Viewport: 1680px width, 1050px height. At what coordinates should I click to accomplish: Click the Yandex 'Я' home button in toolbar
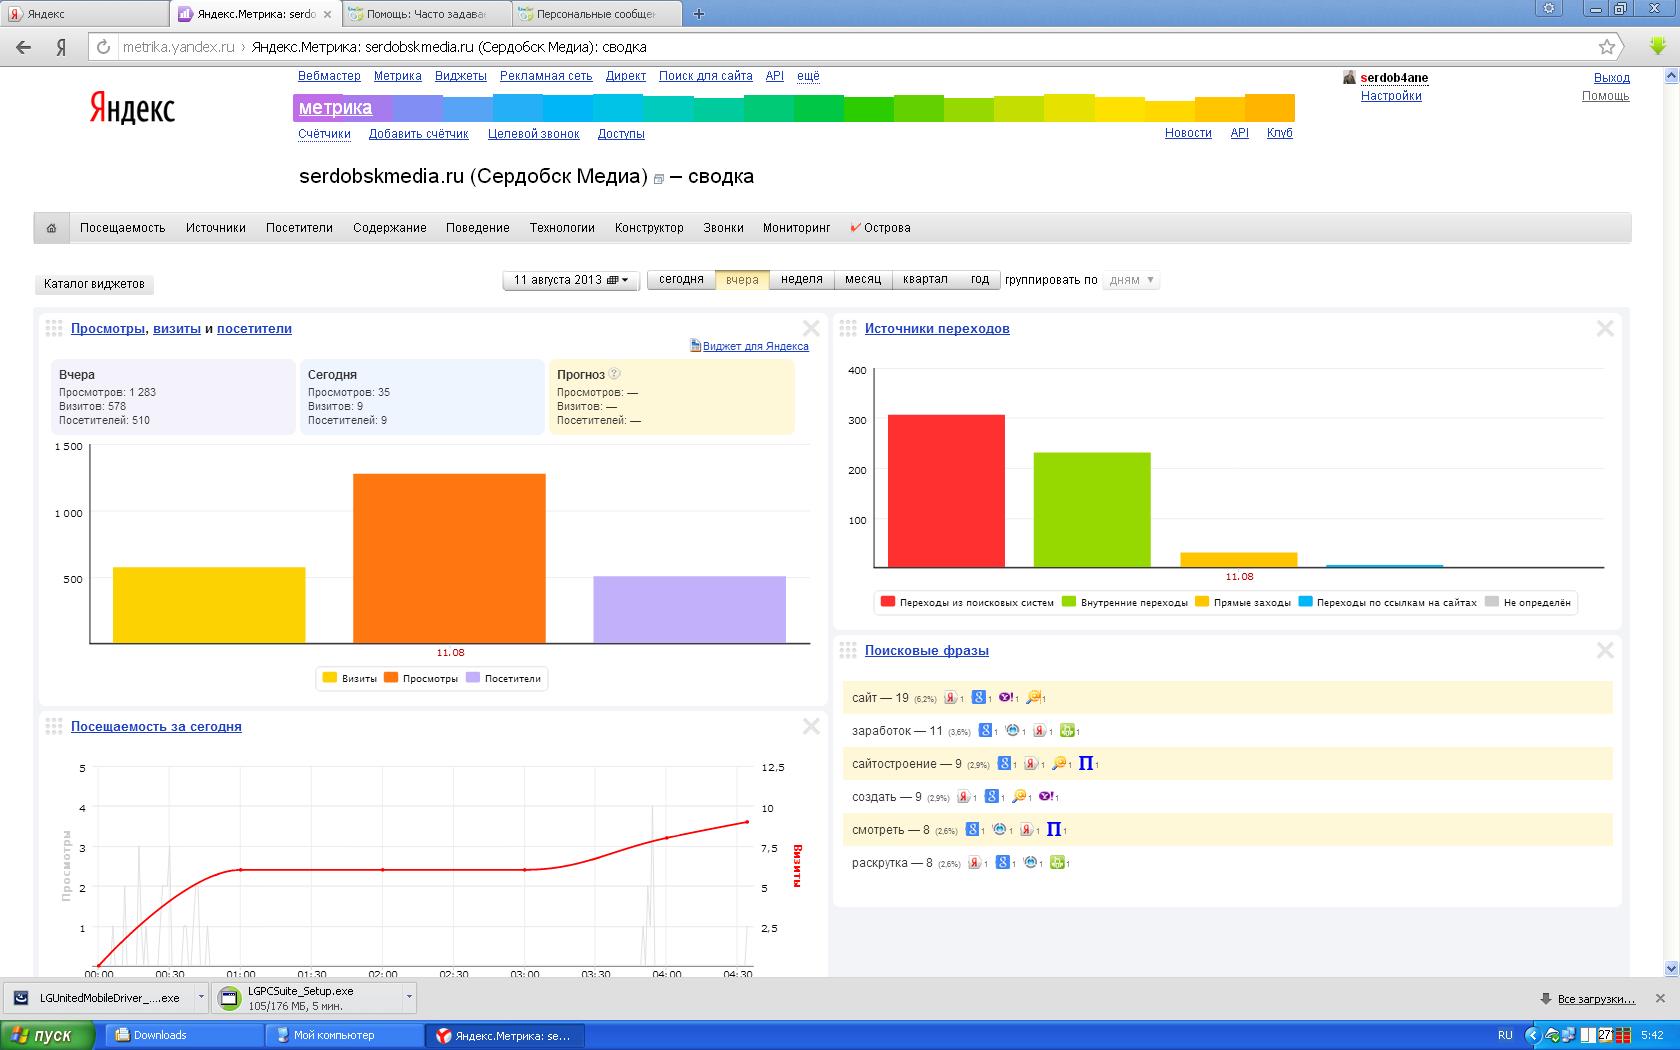click(61, 47)
